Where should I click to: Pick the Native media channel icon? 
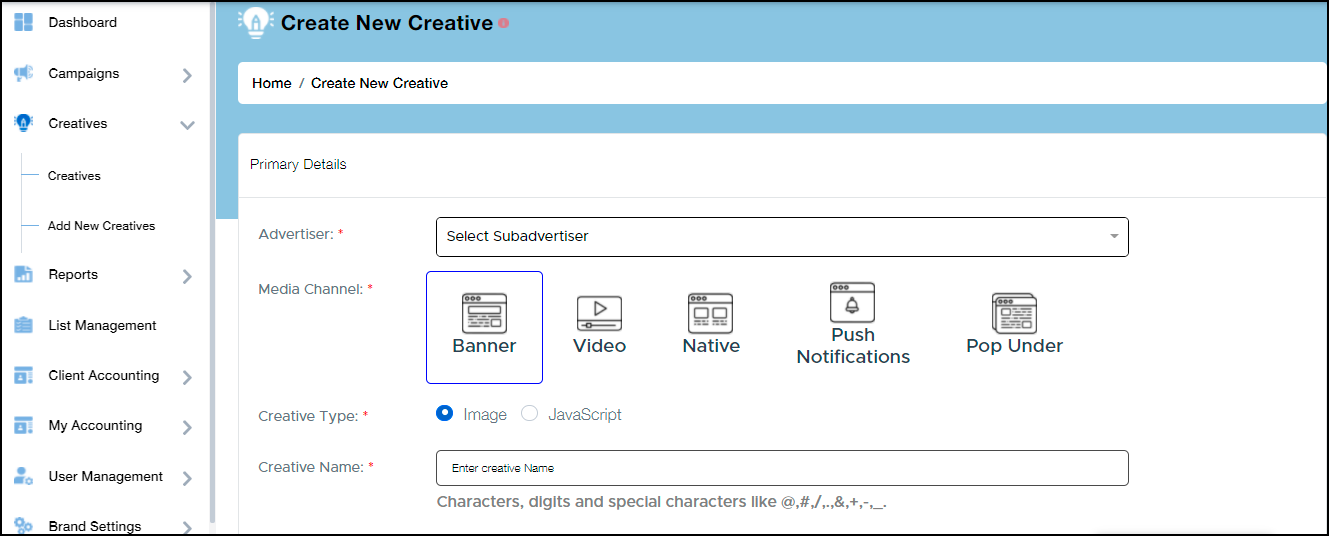point(710,313)
